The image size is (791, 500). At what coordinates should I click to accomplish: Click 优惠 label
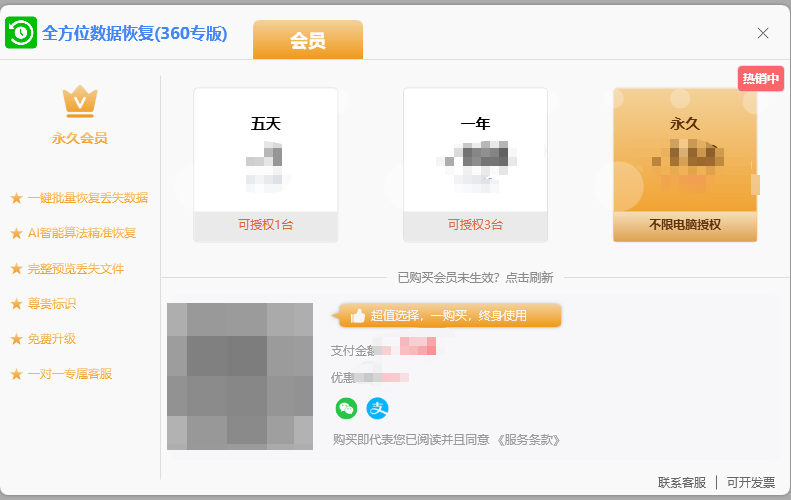343,377
